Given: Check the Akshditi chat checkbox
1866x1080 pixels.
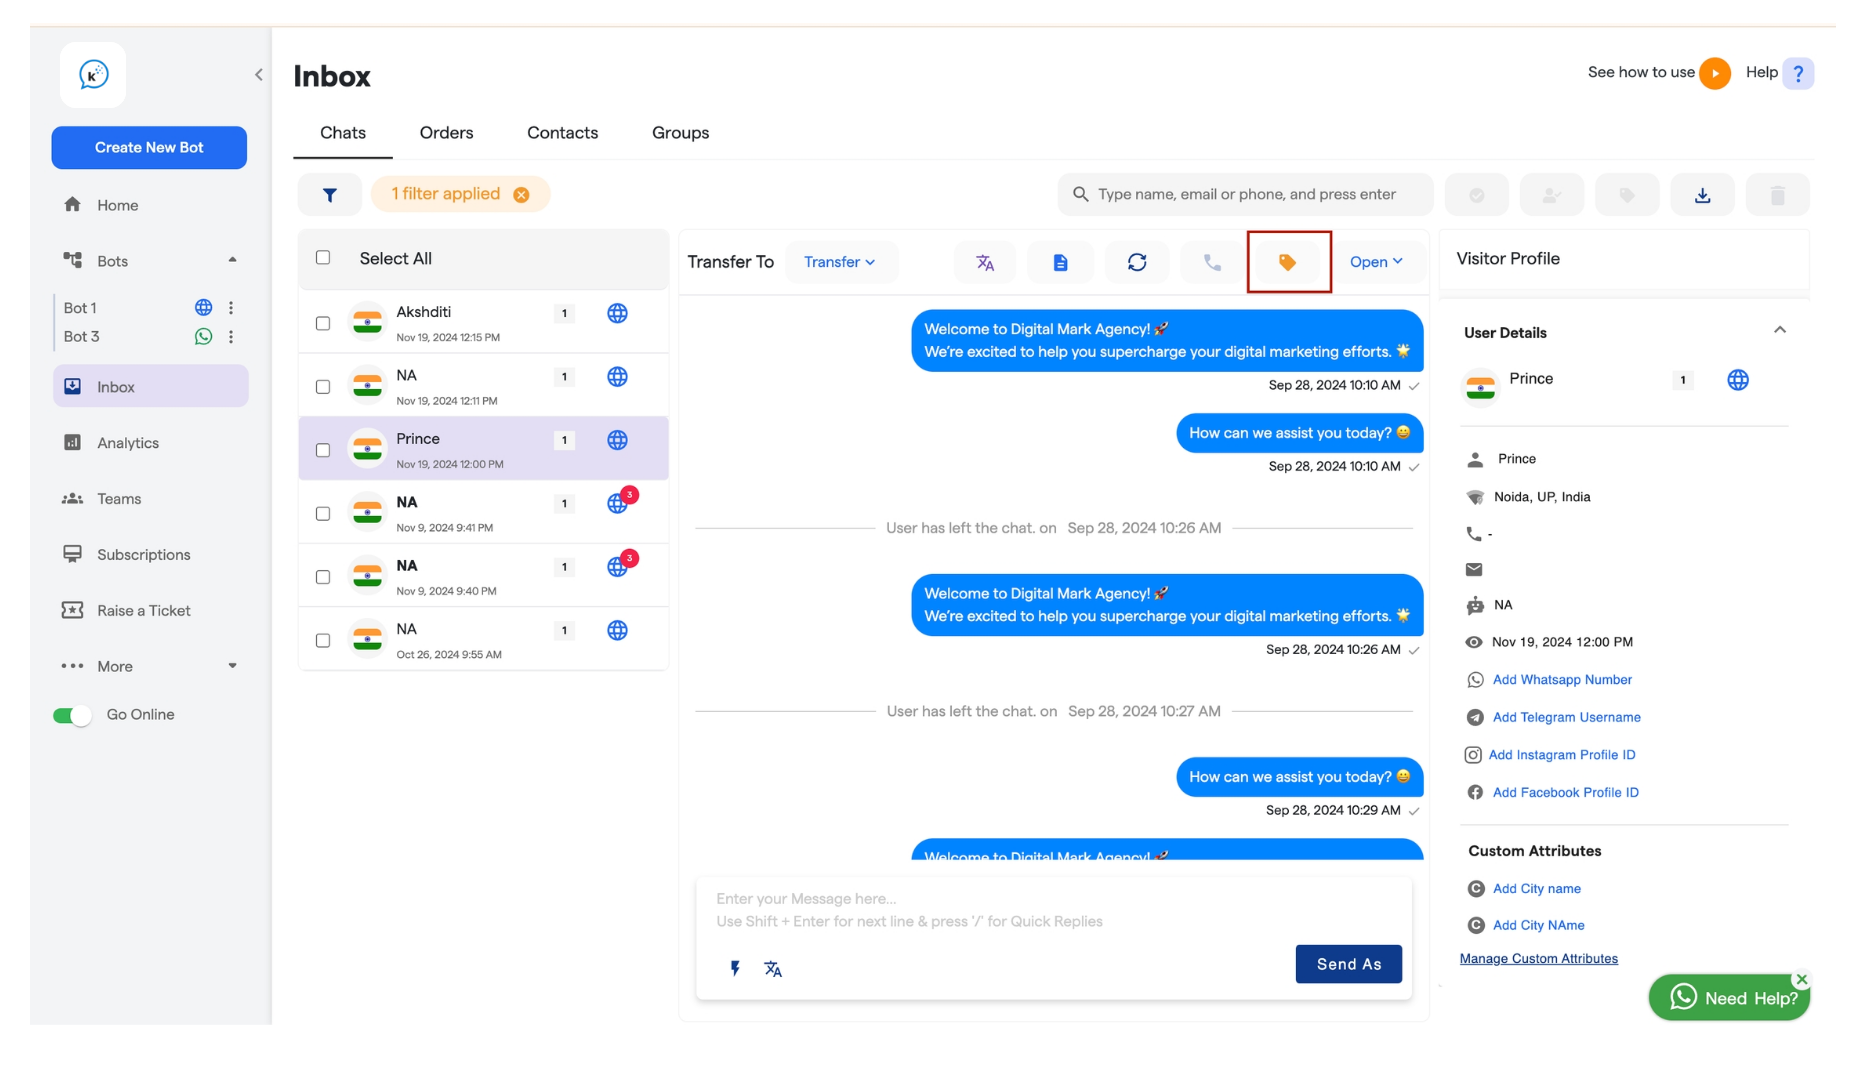Looking at the screenshot, I should (x=323, y=324).
